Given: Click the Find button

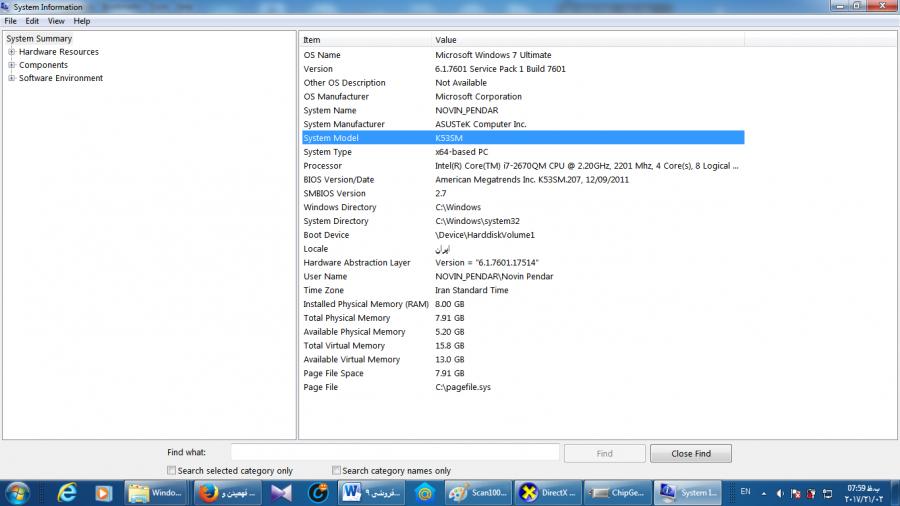Looking at the screenshot, I should point(604,453).
